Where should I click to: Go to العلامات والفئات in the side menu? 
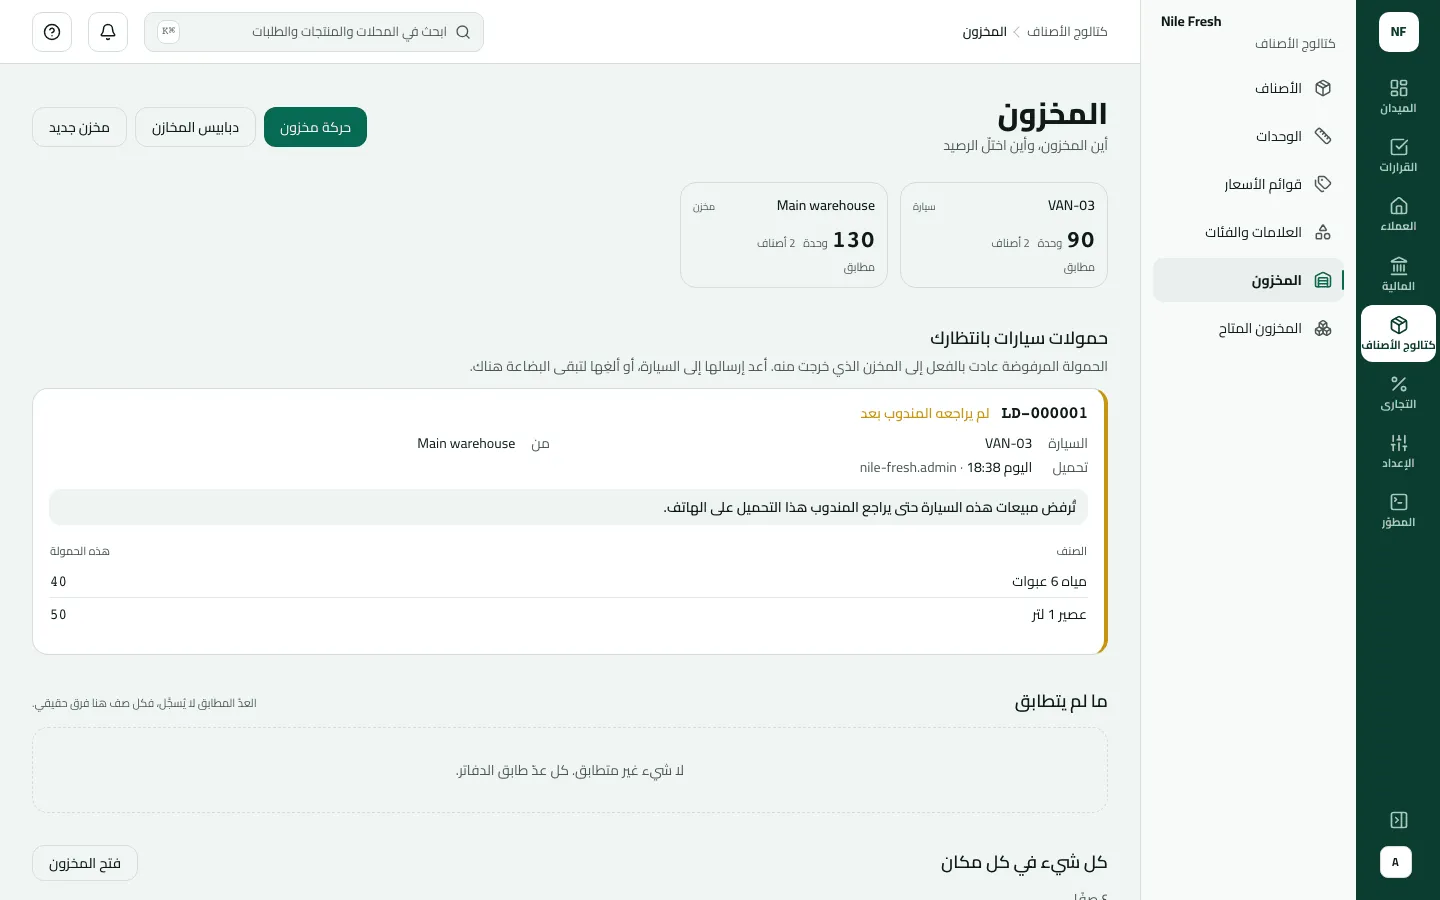pyautogui.click(x=1248, y=232)
